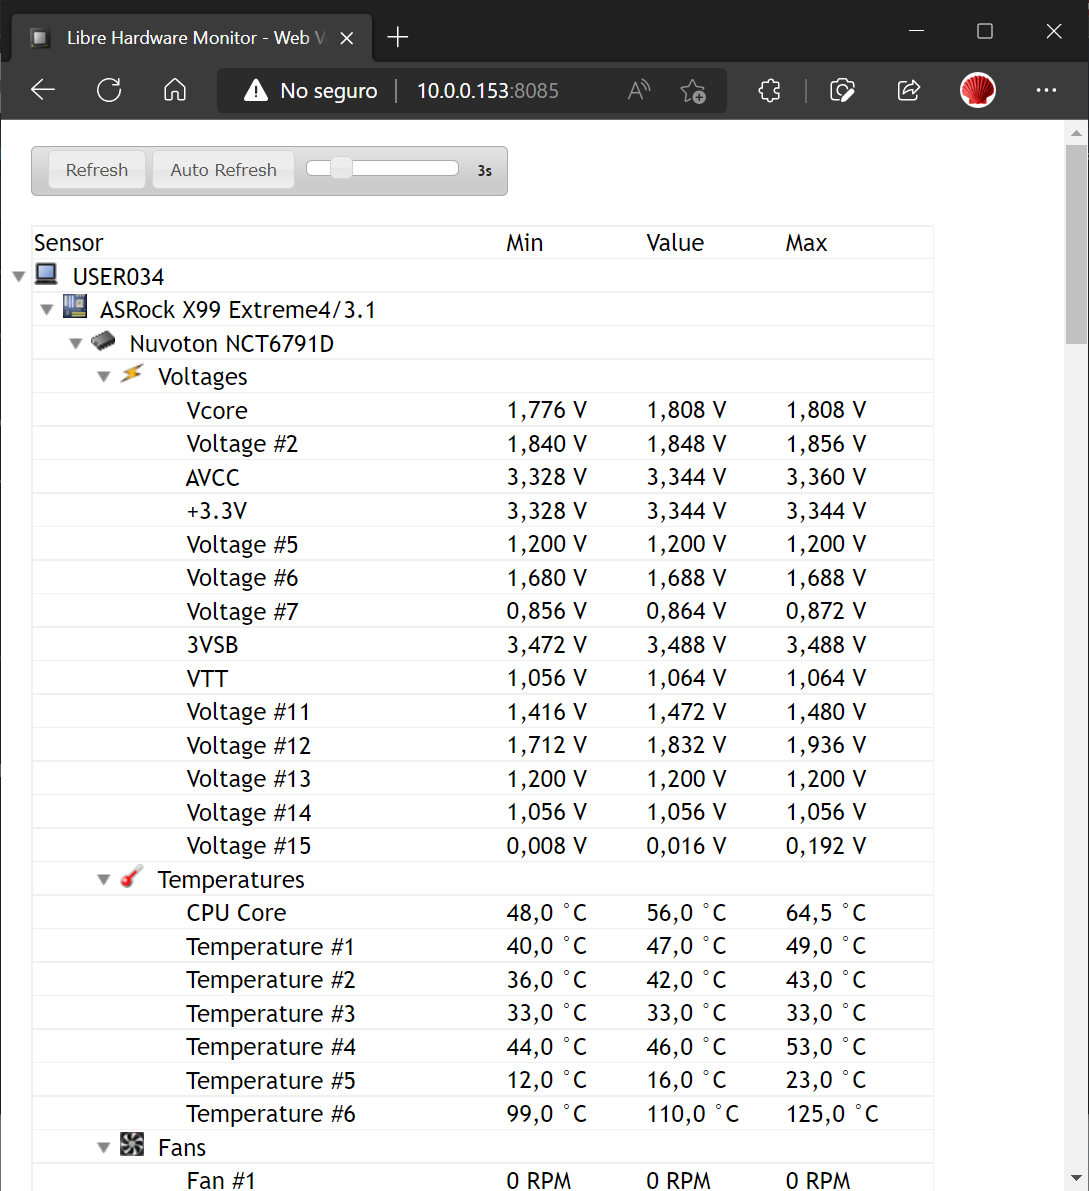Click the CPU Core max value 64,5 °C
Viewport: 1089px width, 1191px height.
[825, 912]
